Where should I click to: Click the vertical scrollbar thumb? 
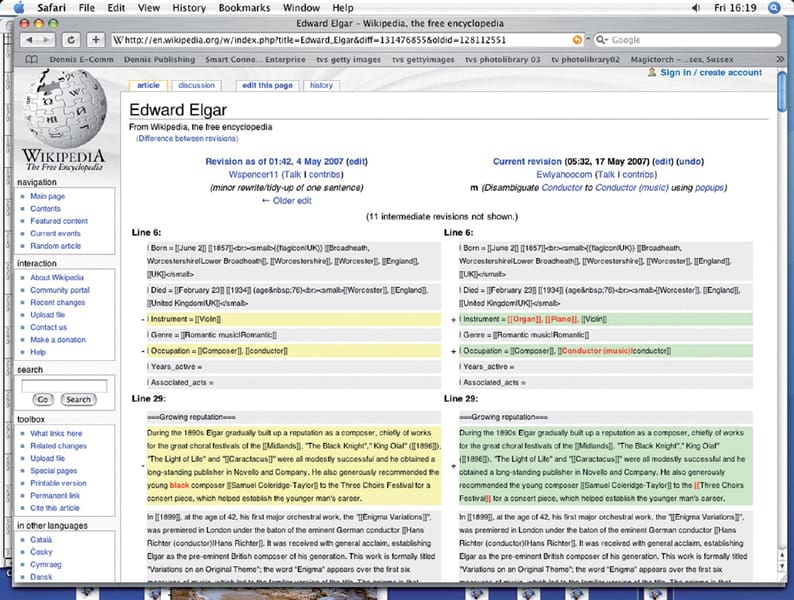click(782, 91)
